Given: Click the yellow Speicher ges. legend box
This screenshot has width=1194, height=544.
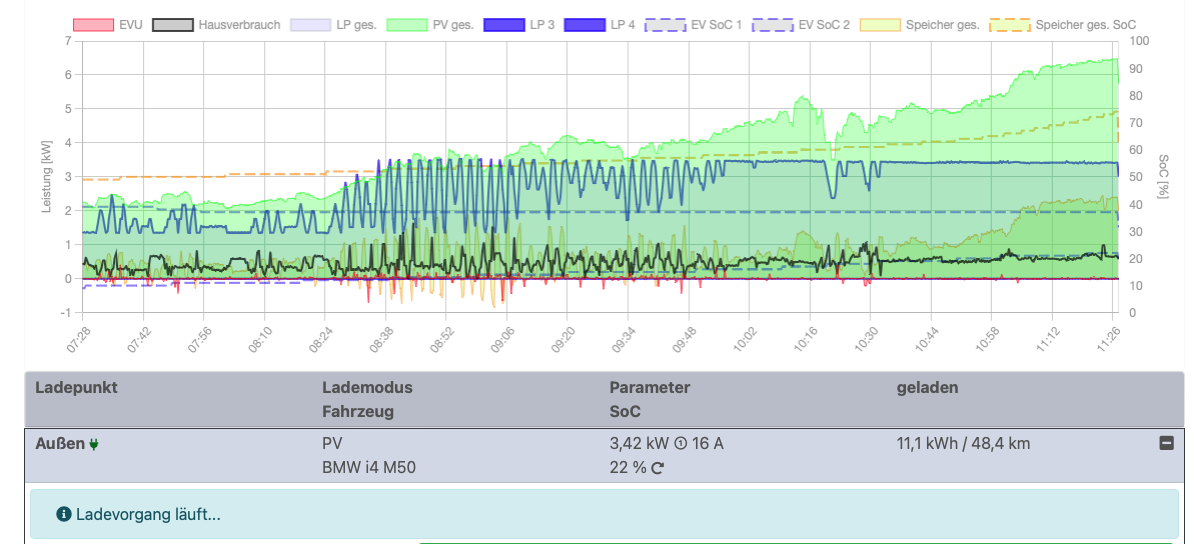Looking at the screenshot, I should pos(880,24).
